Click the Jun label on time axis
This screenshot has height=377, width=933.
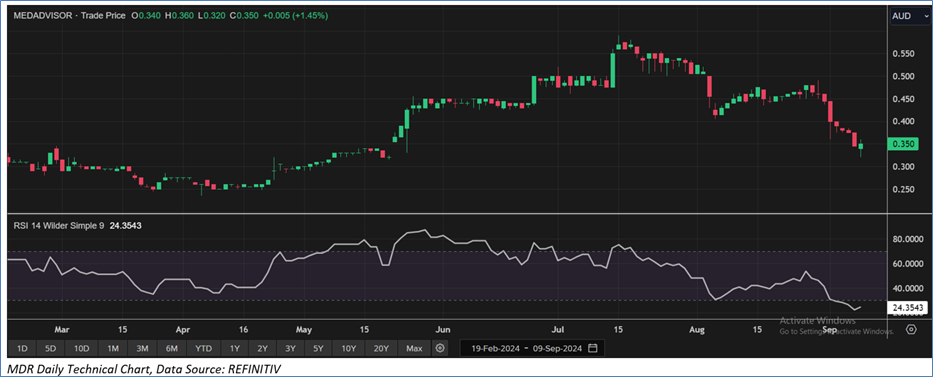coord(443,329)
